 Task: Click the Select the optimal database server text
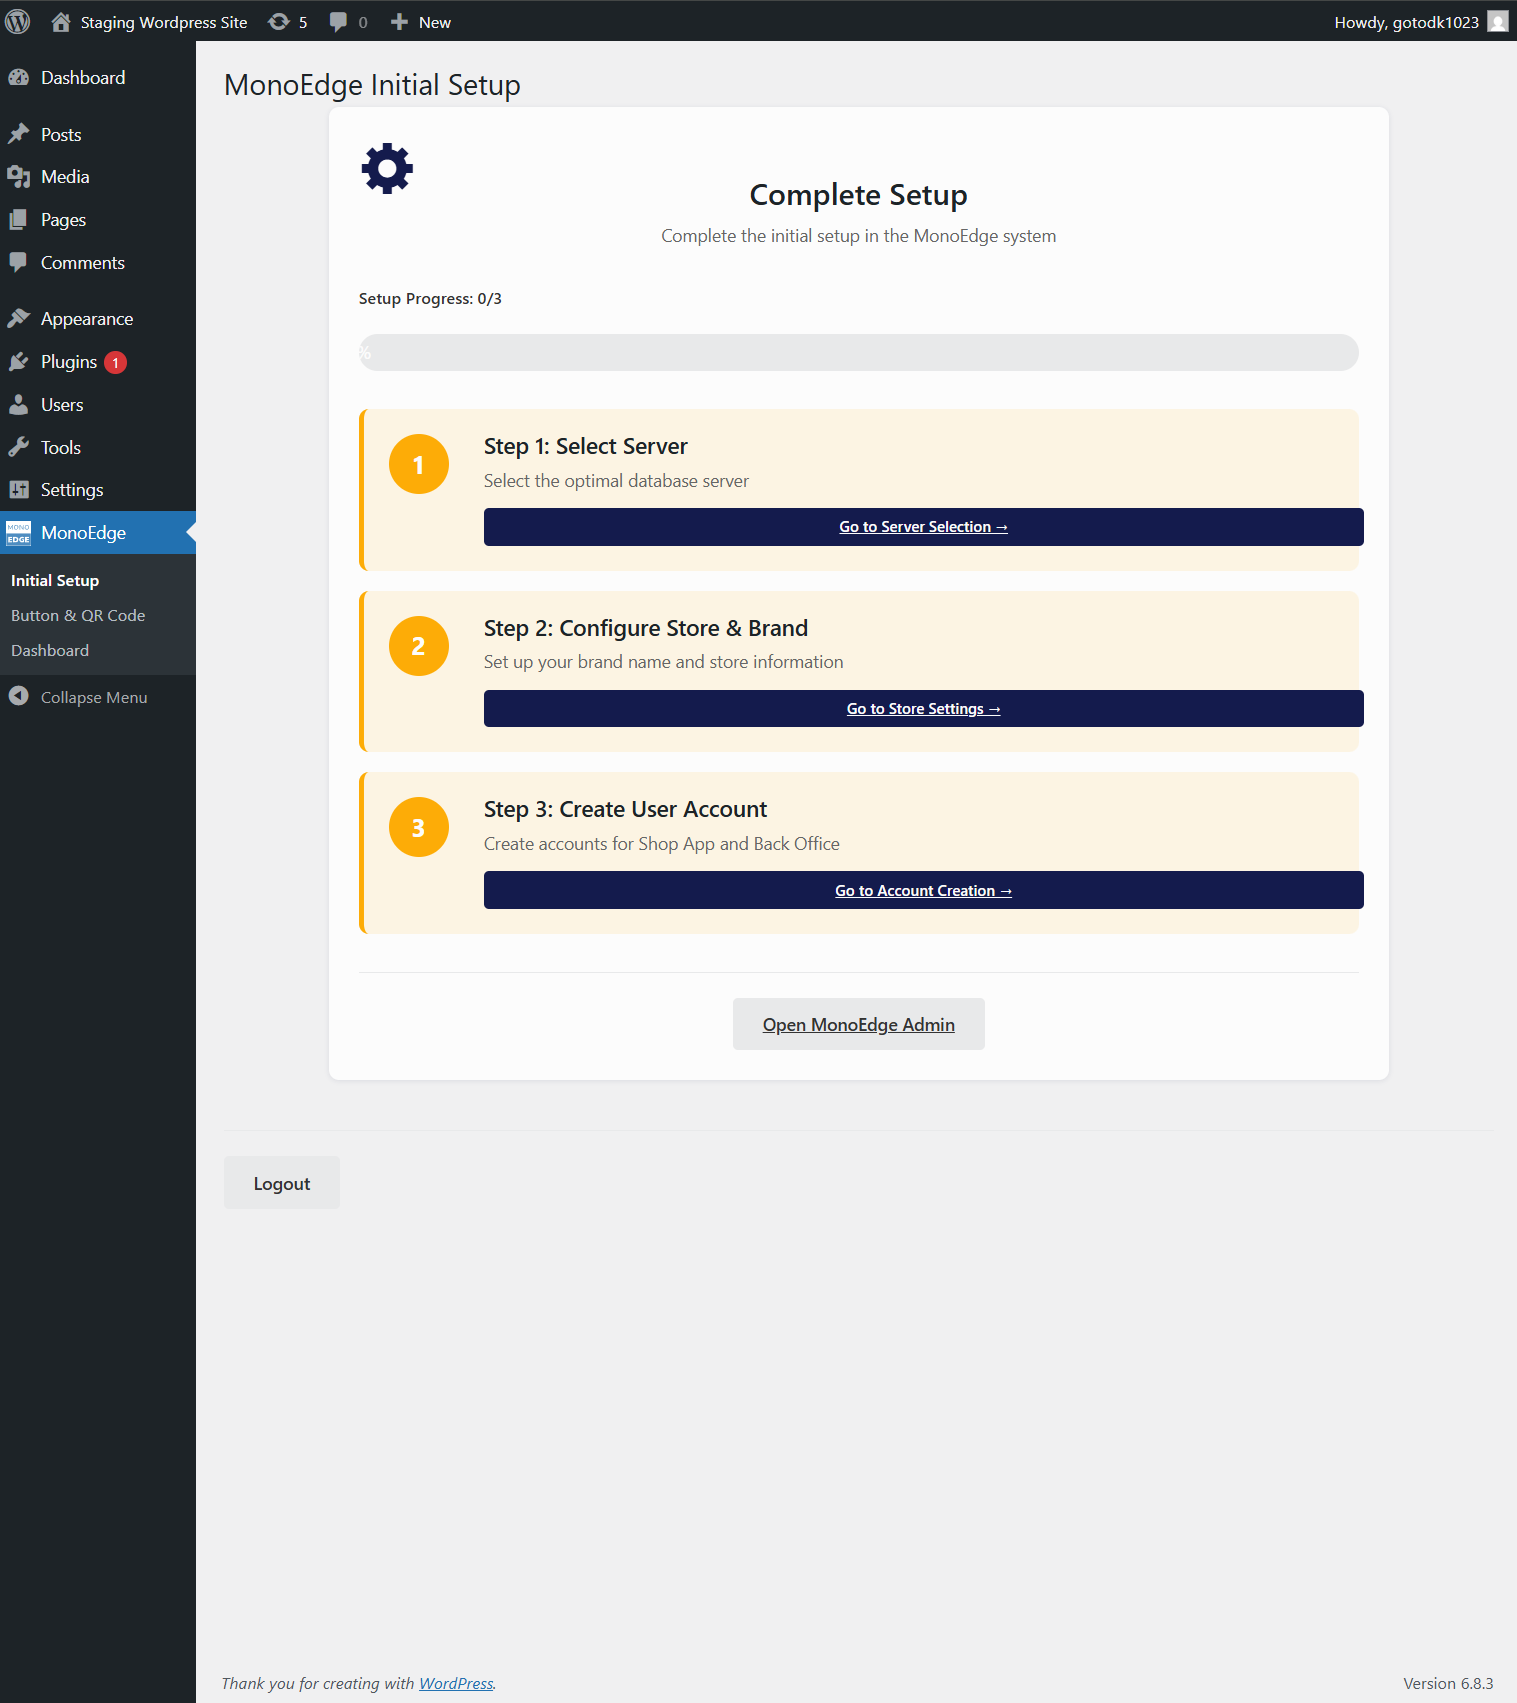616,481
